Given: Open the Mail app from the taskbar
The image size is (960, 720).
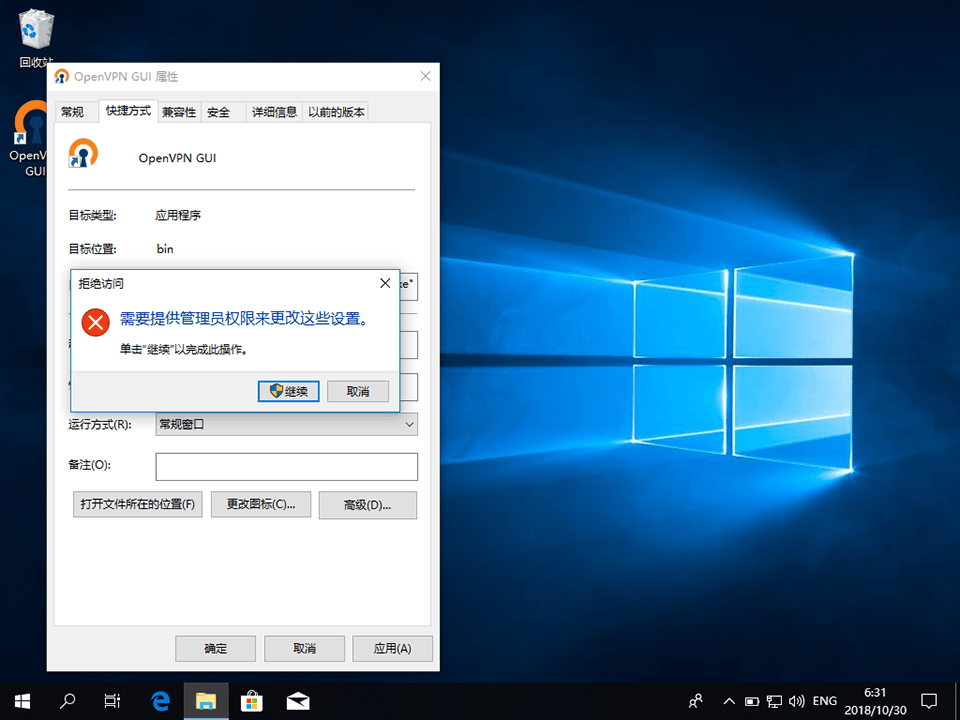Looking at the screenshot, I should point(298,701).
